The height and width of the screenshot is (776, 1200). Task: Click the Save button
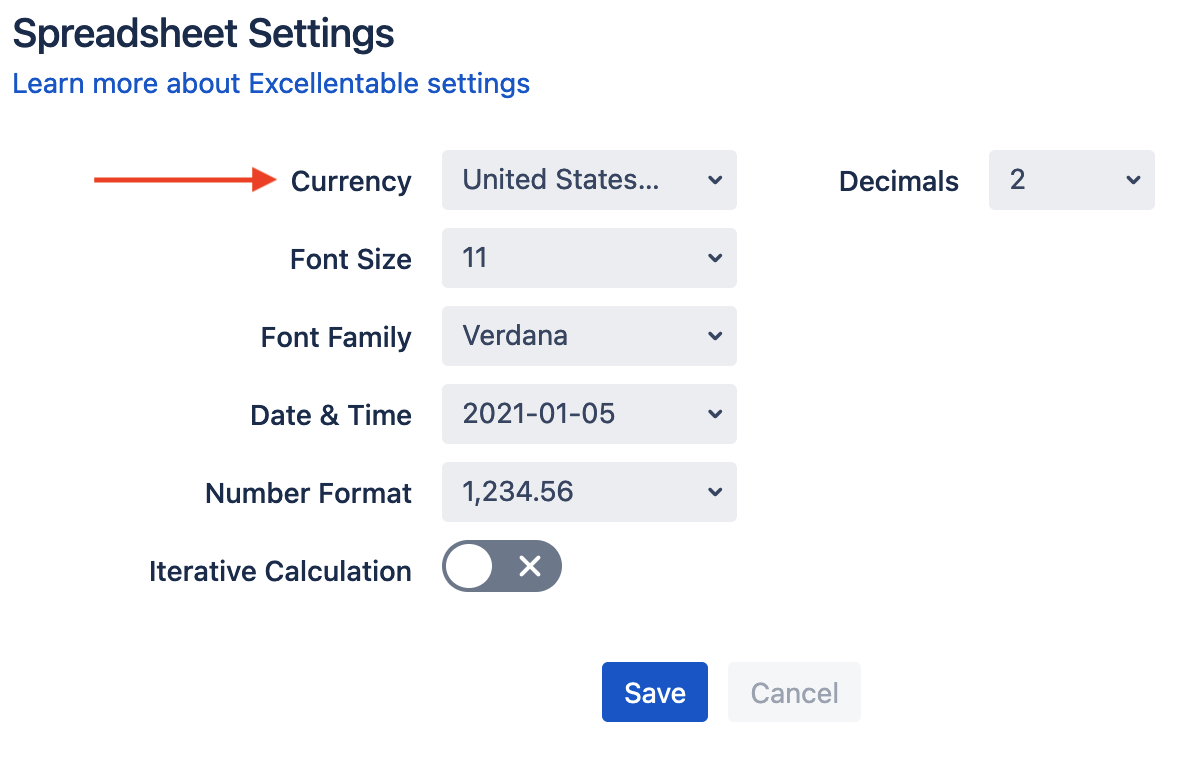(655, 692)
